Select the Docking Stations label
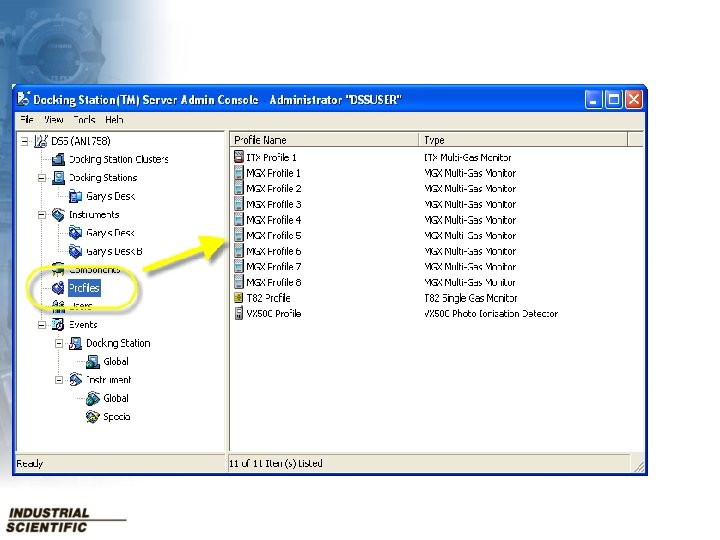 pyautogui.click(x=103, y=178)
